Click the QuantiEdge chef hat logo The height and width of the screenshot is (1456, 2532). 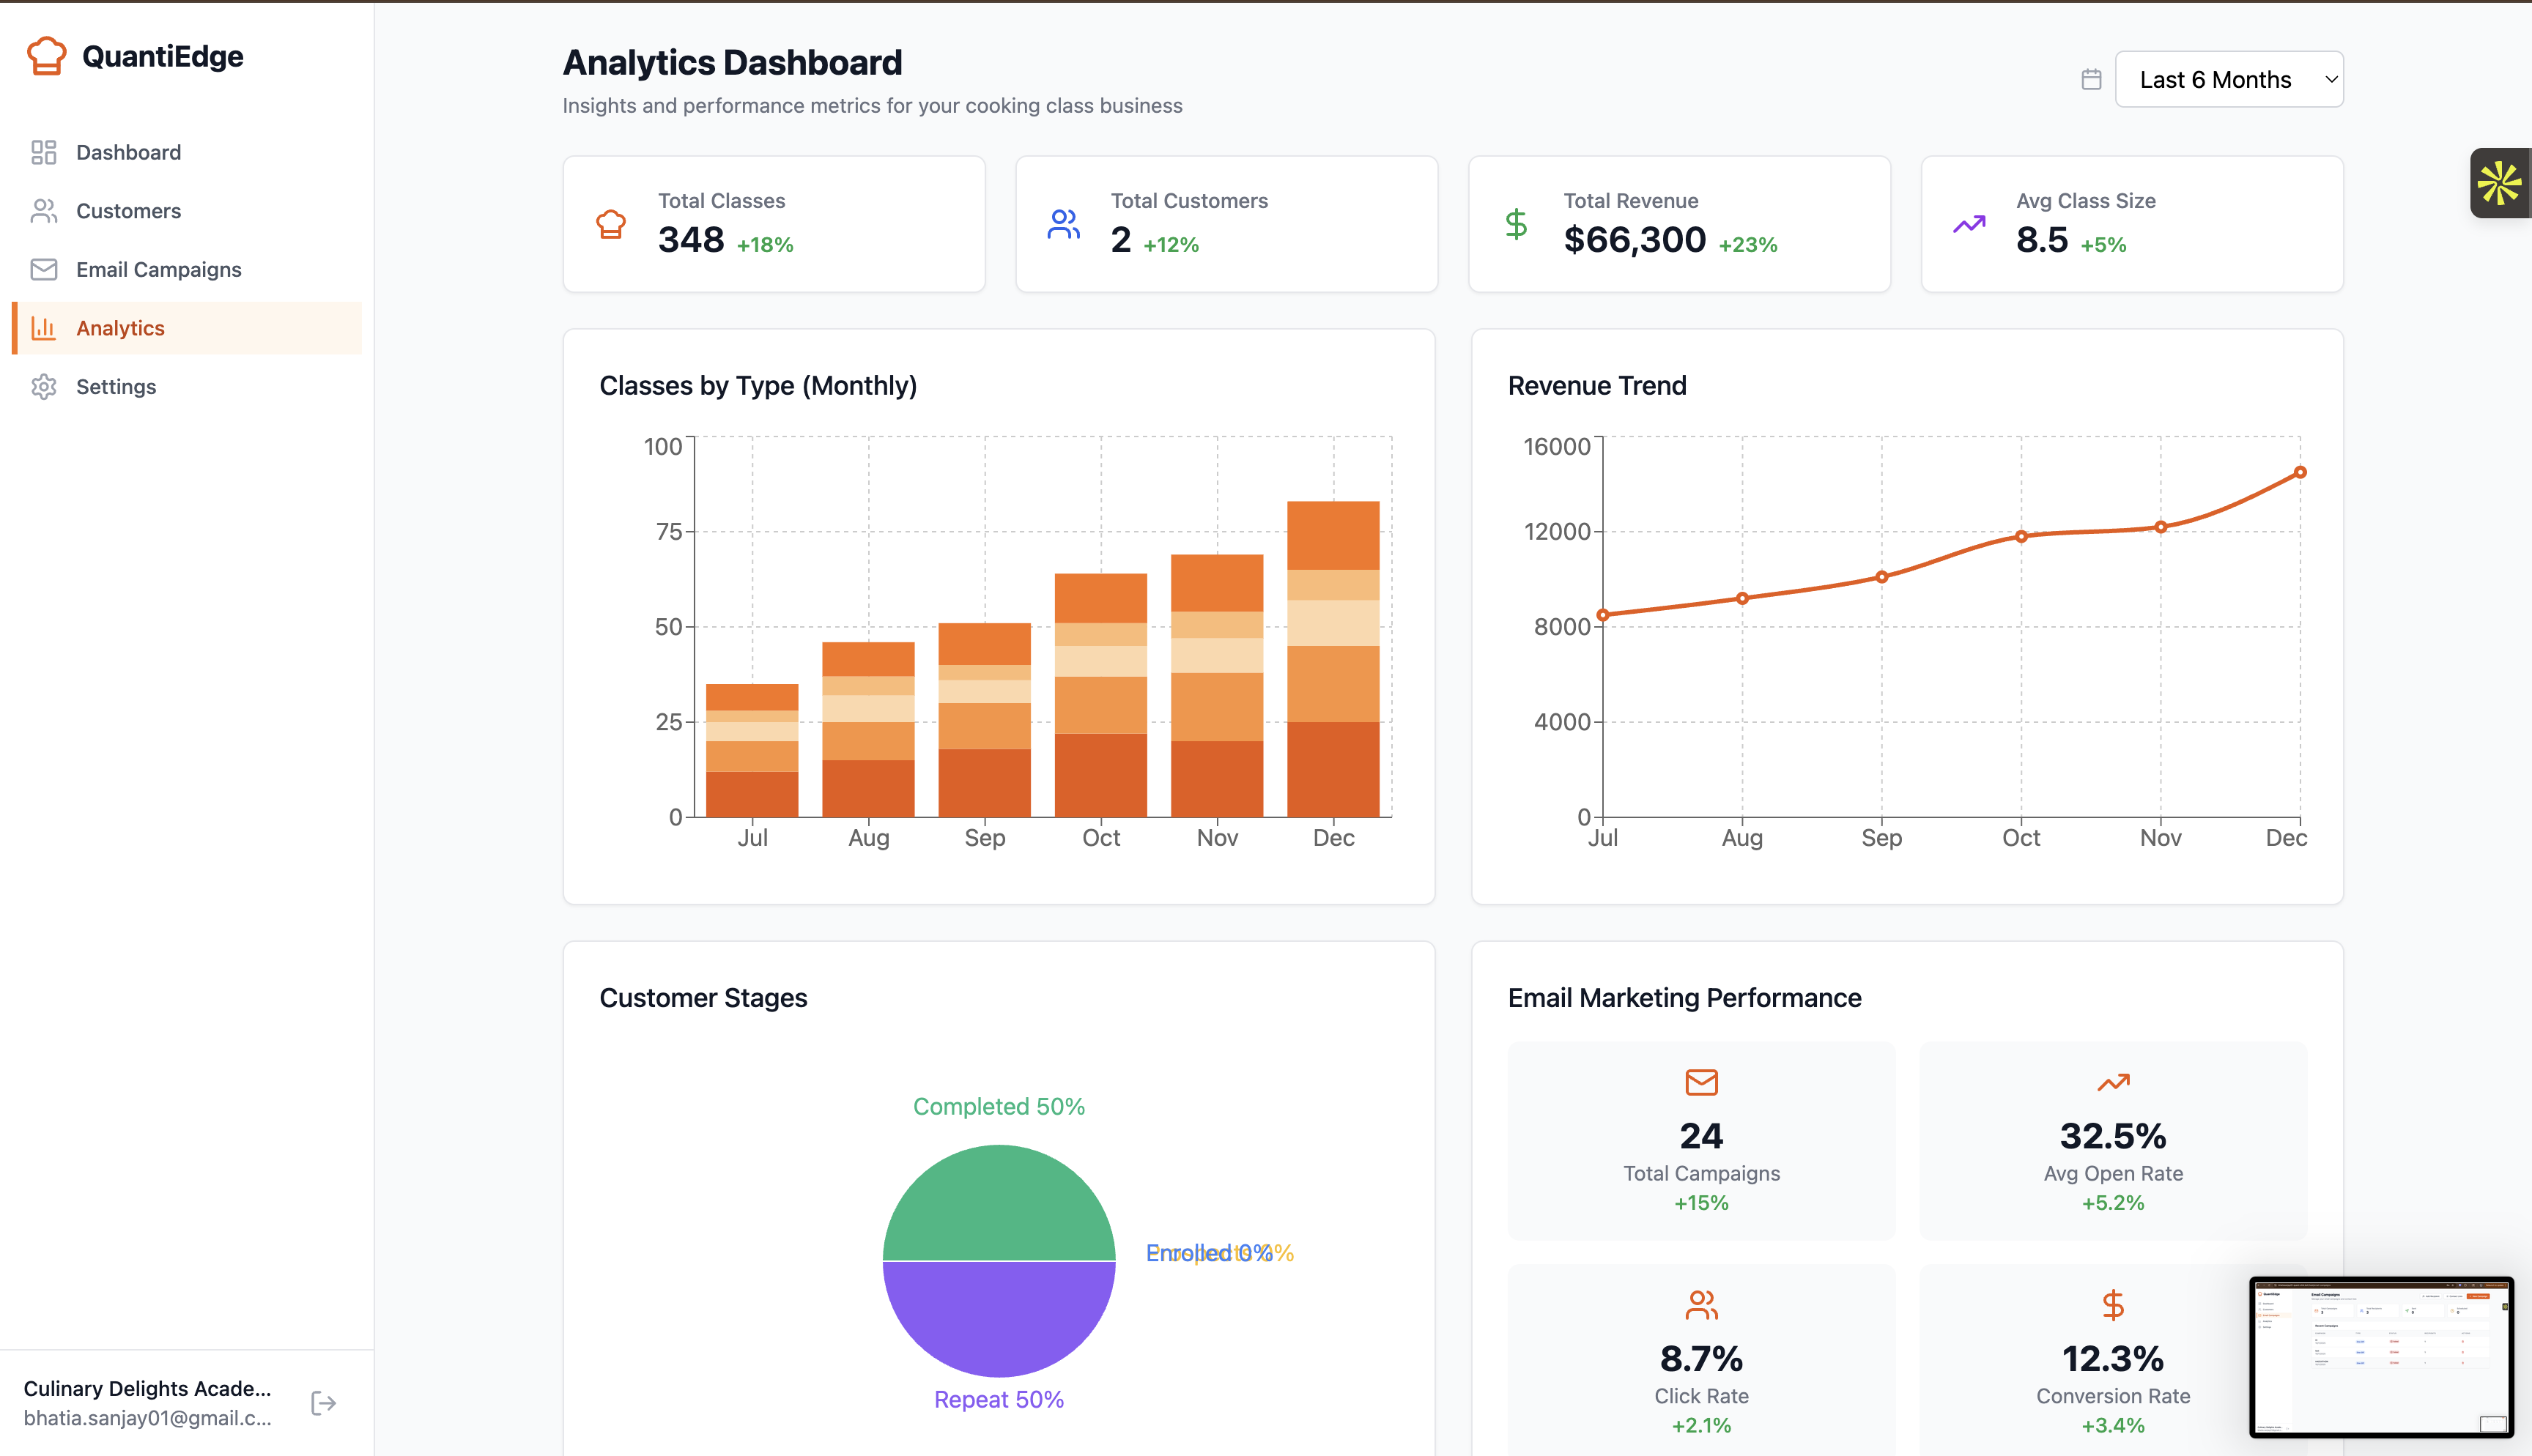click(46, 56)
